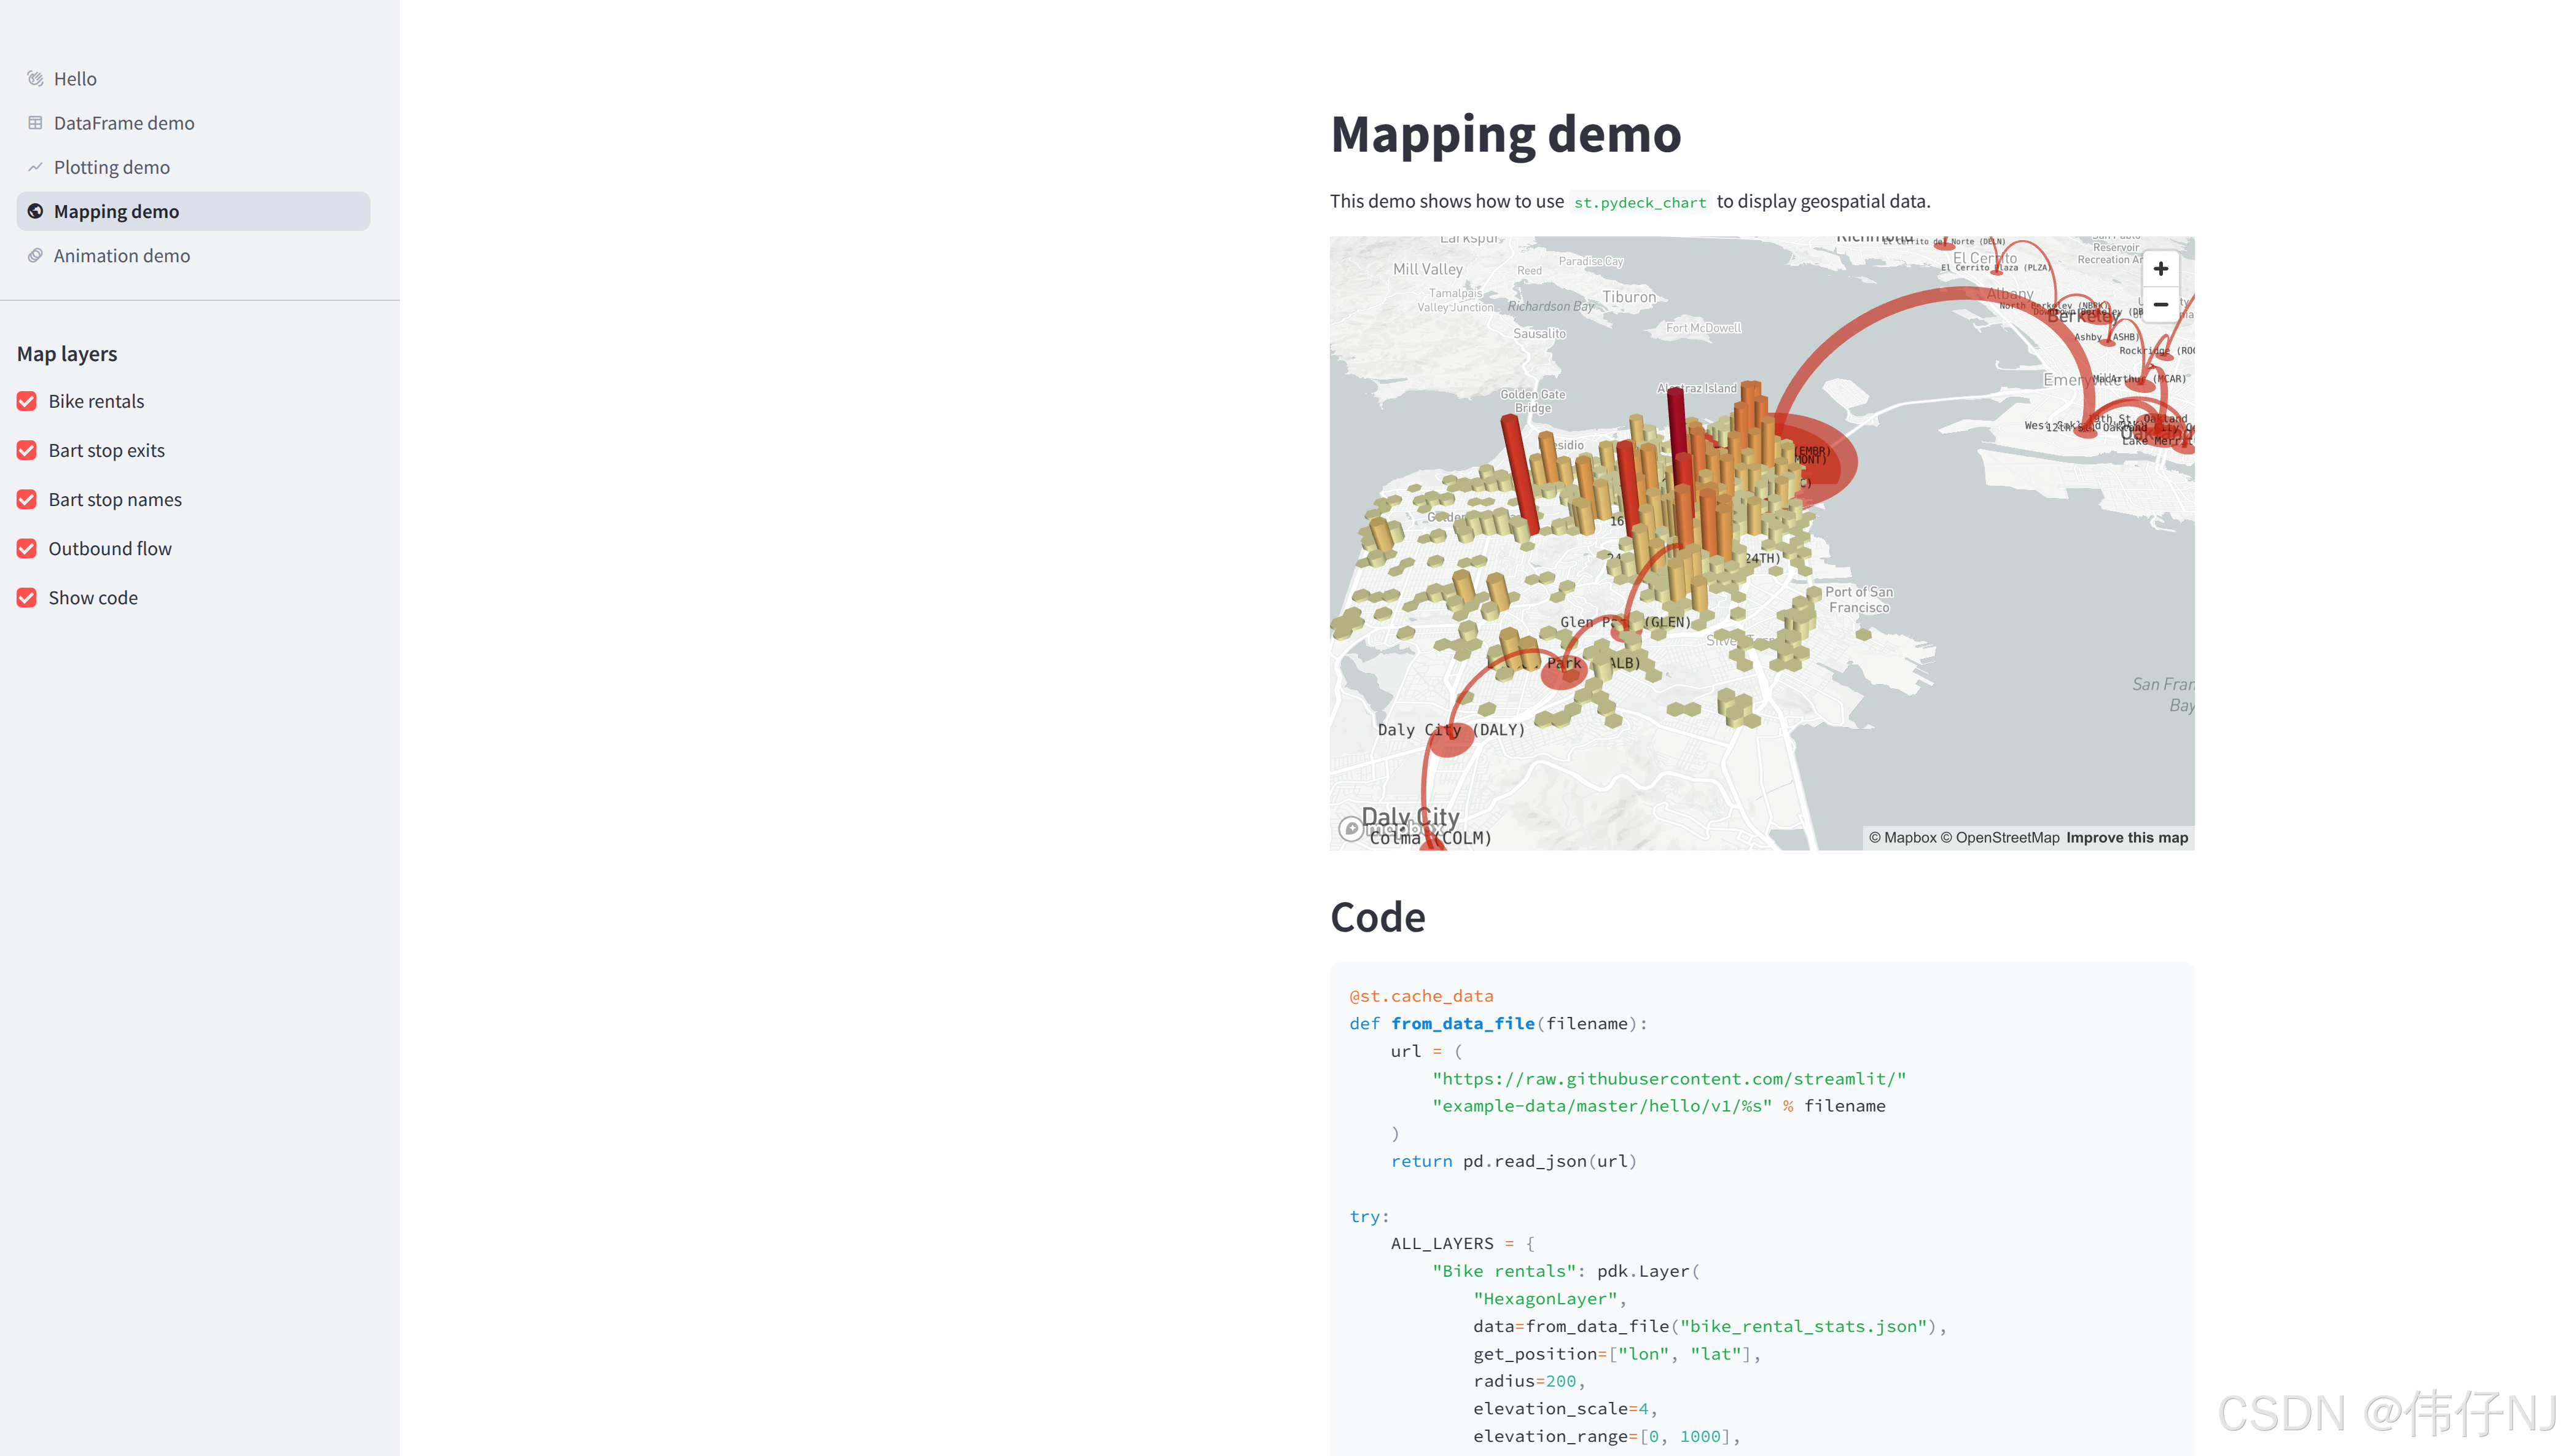Open the Hello page
The height and width of the screenshot is (1456, 2561).
(x=75, y=78)
